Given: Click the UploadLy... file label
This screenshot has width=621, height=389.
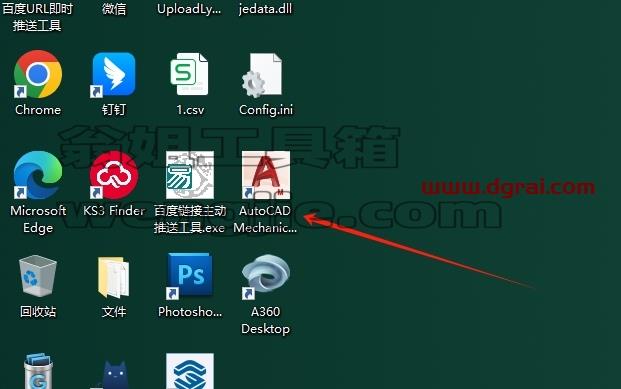Looking at the screenshot, I should click(x=189, y=9).
